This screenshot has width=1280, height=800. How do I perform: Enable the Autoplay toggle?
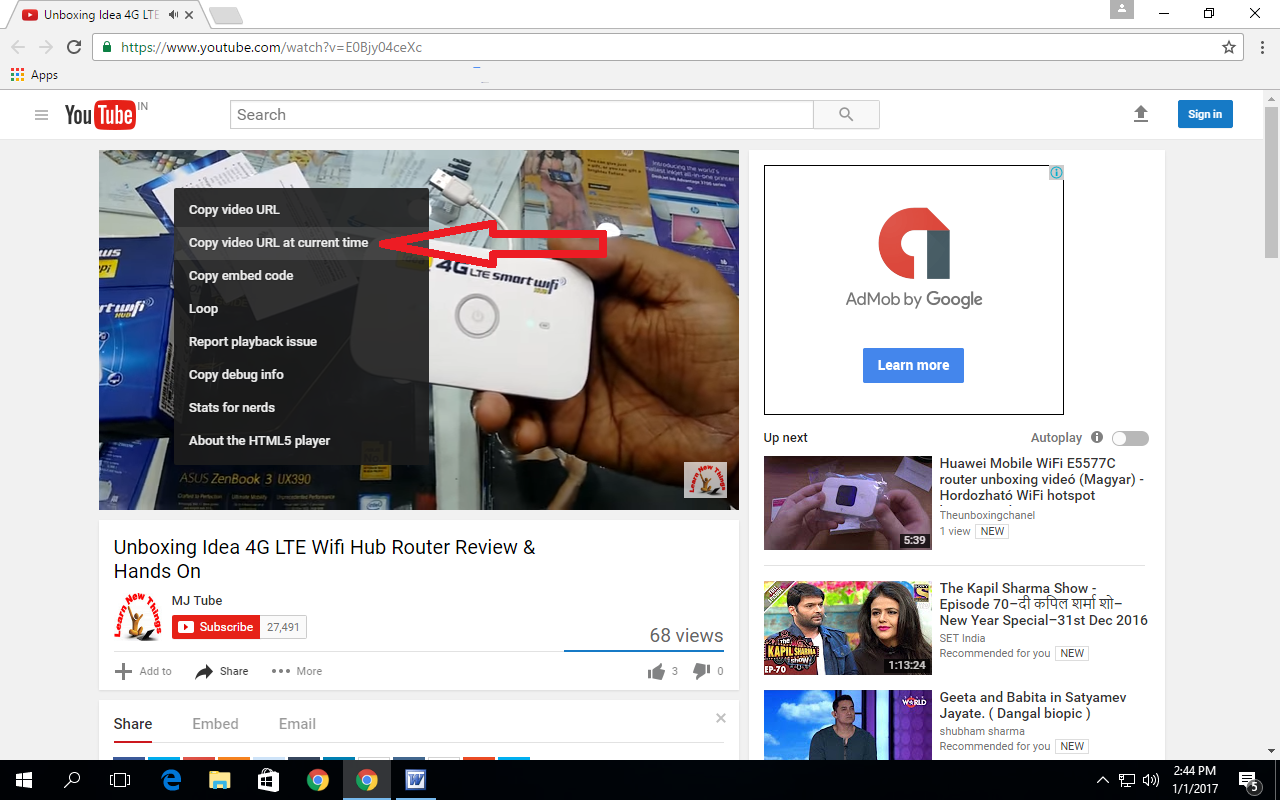[x=1130, y=438]
